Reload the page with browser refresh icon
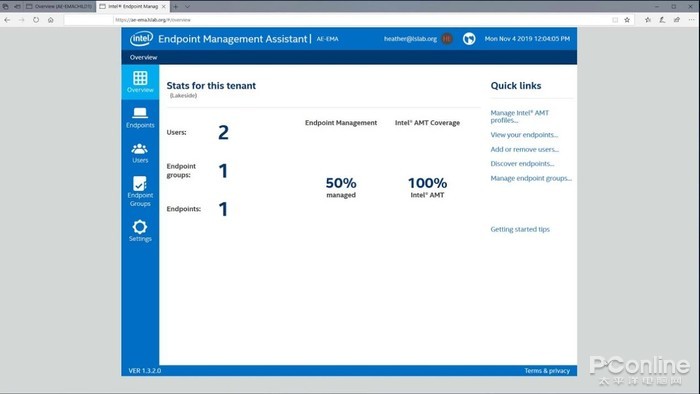700x394 pixels. [x=36, y=20]
